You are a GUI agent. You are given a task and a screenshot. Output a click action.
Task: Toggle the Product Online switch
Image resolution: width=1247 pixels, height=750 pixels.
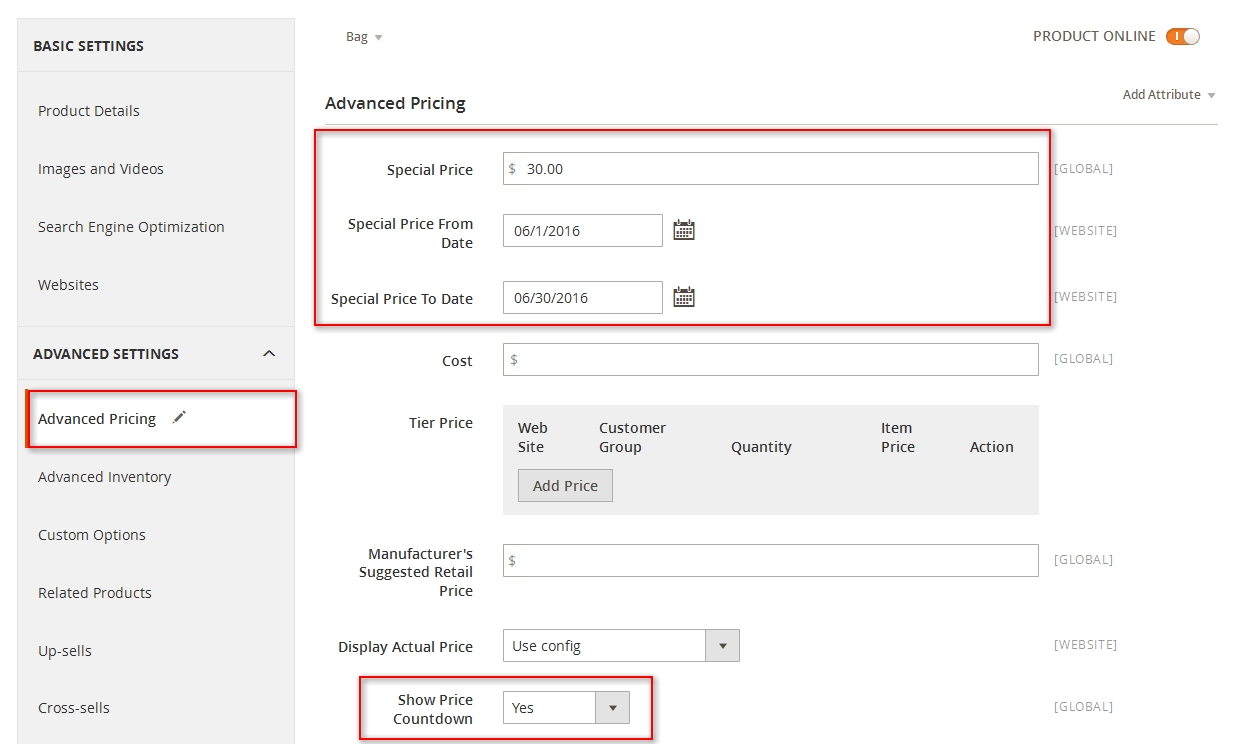pyautogui.click(x=1182, y=37)
